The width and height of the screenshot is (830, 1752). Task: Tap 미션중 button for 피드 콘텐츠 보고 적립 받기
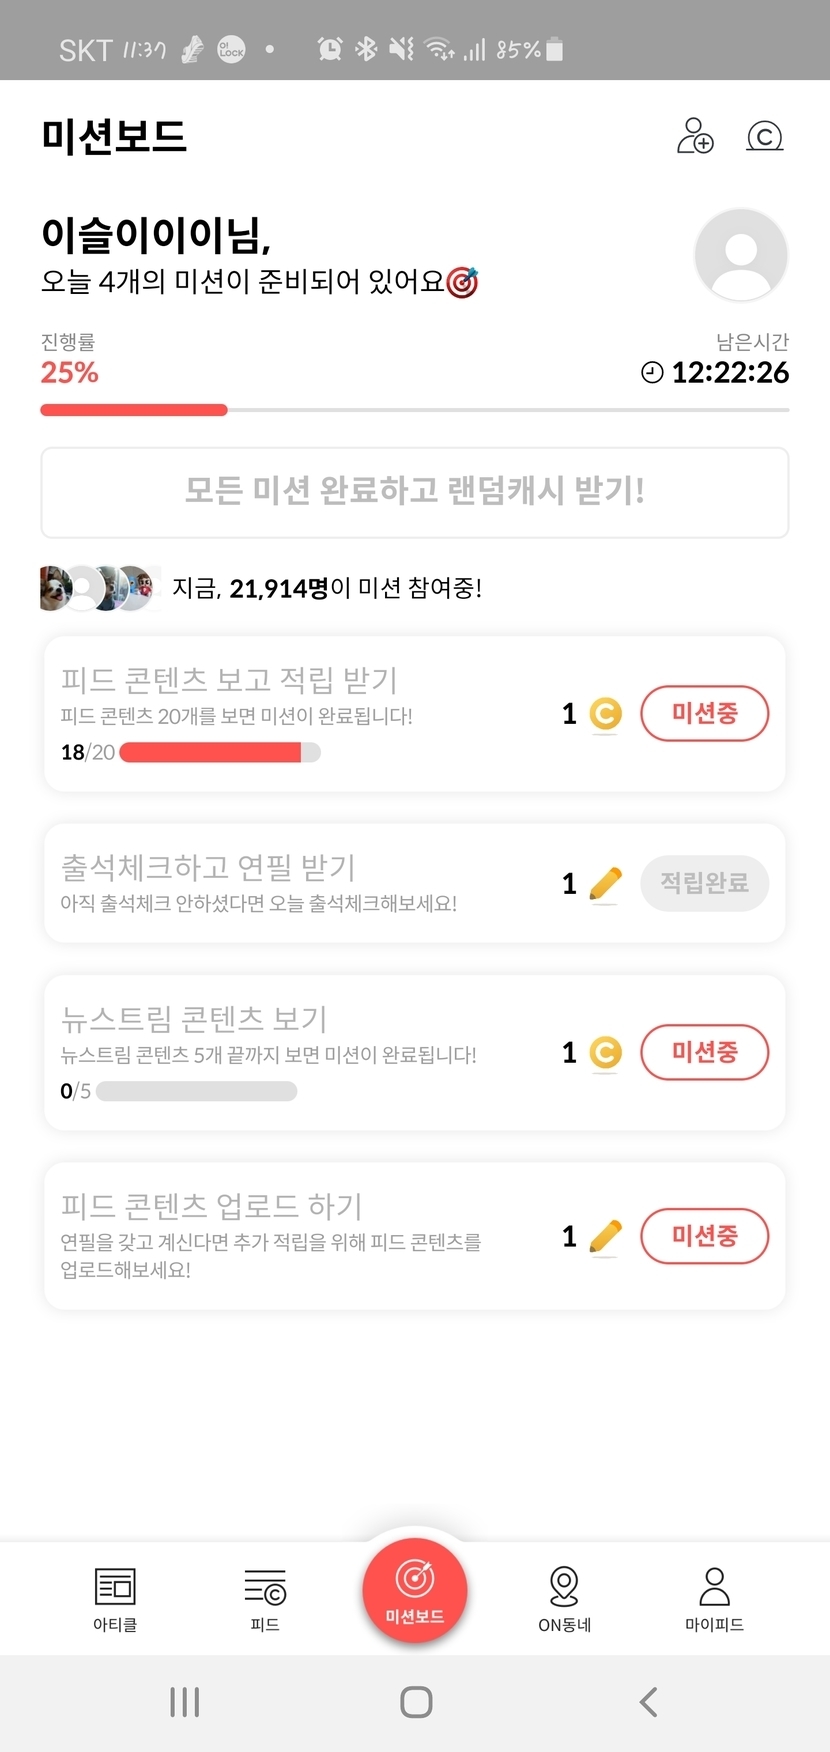[x=704, y=713]
